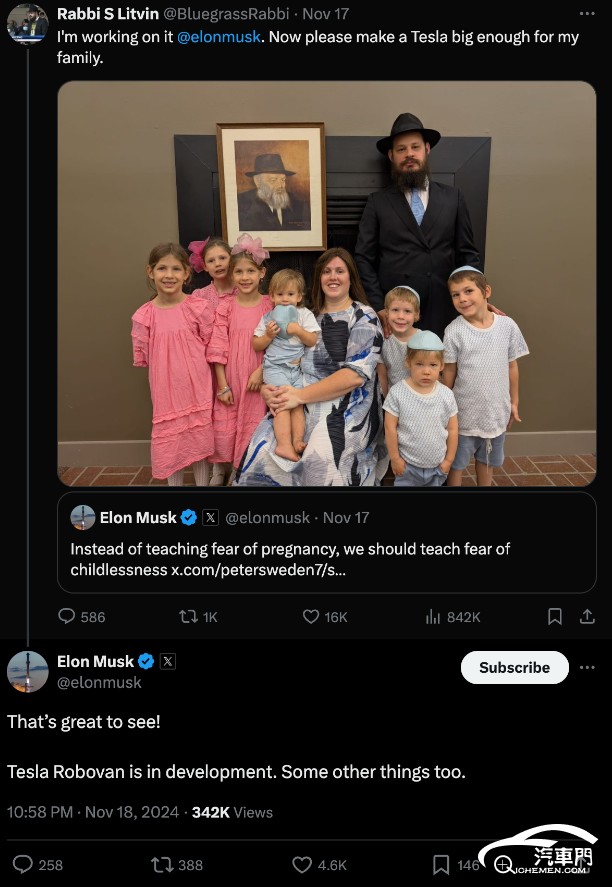Open the x.com/petersweden7 link in quoted post
The image size is (612, 887).
pyautogui.click(x=258, y=570)
